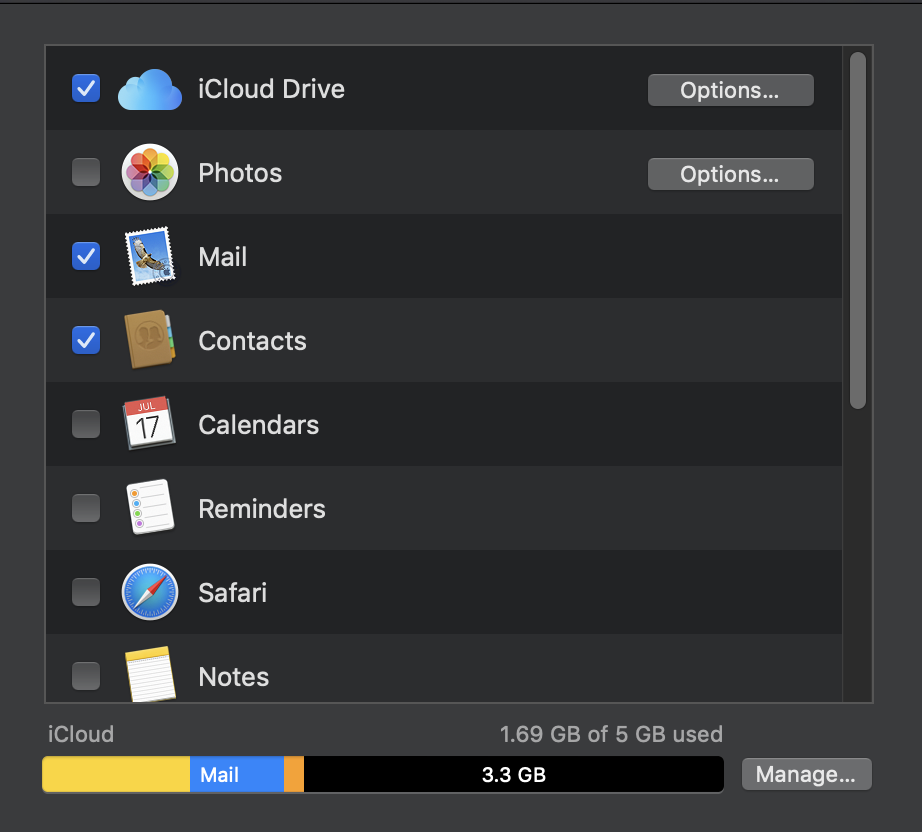Viewport: 922px width, 832px height.
Task: Click the services list scrollbar thumb
Action: tap(858, 230)
